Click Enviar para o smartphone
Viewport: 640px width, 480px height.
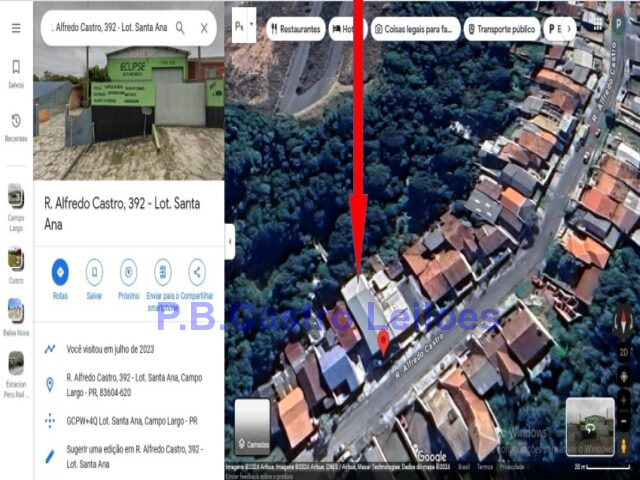162,286
